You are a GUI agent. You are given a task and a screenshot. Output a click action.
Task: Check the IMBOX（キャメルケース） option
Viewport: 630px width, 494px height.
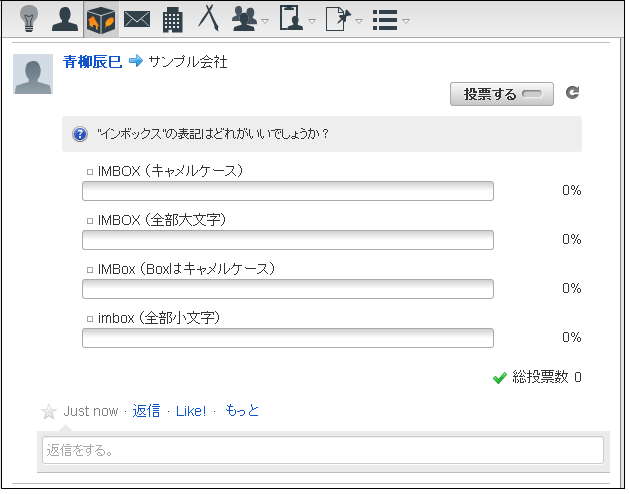click(90, 172)
